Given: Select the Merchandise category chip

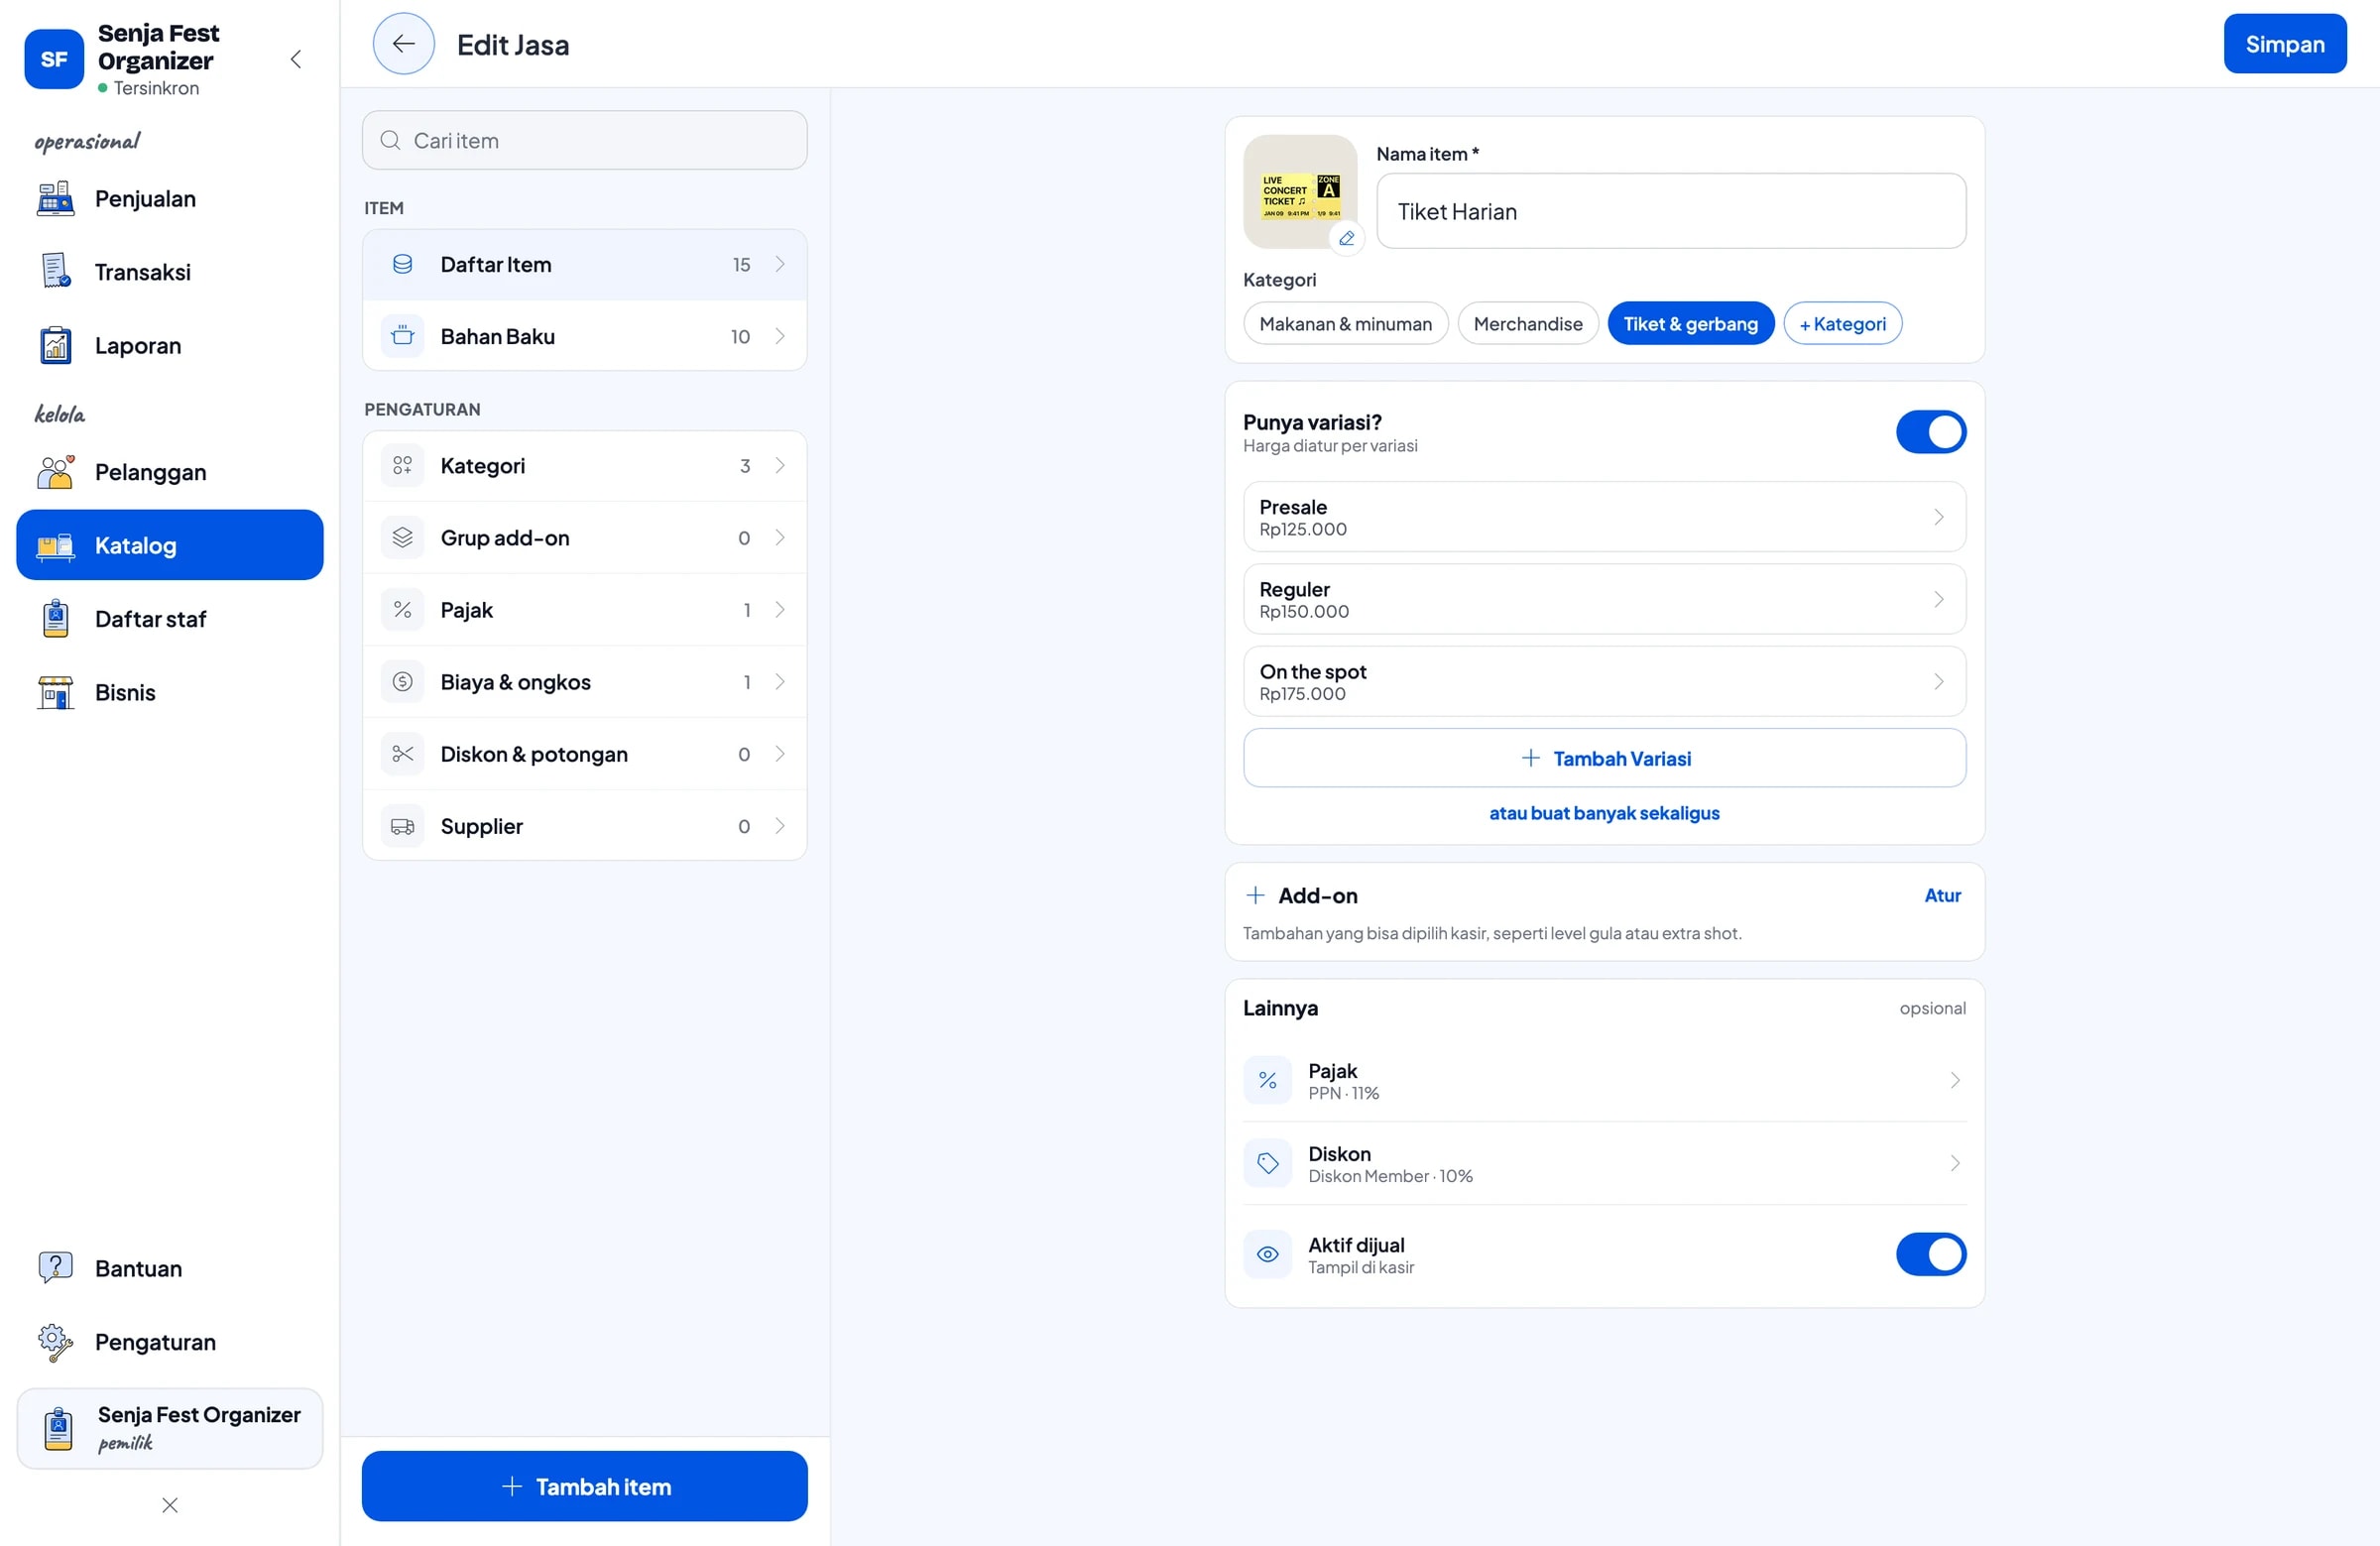Looking at the screenshot, I should [1527, 324].
